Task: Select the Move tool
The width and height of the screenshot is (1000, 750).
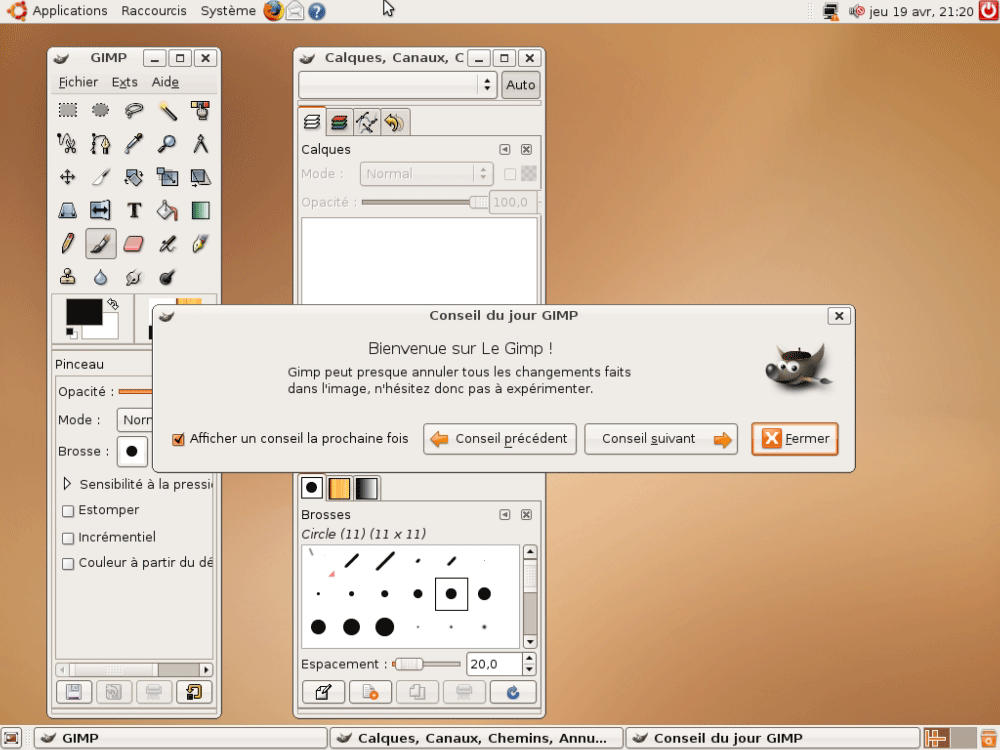Action: [x=68, y=177]
